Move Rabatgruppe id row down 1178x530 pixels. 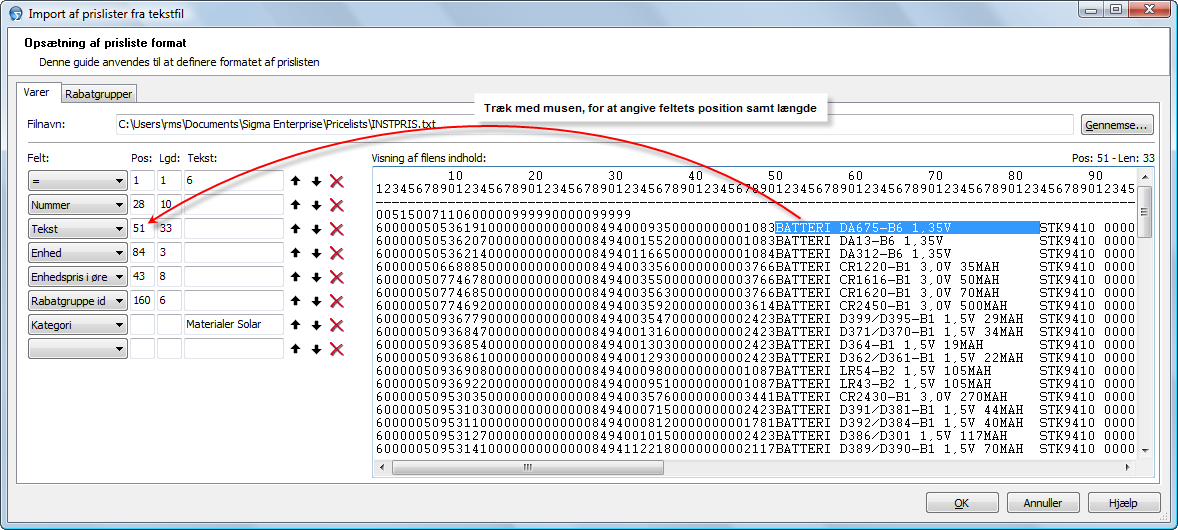pos(316,301)
